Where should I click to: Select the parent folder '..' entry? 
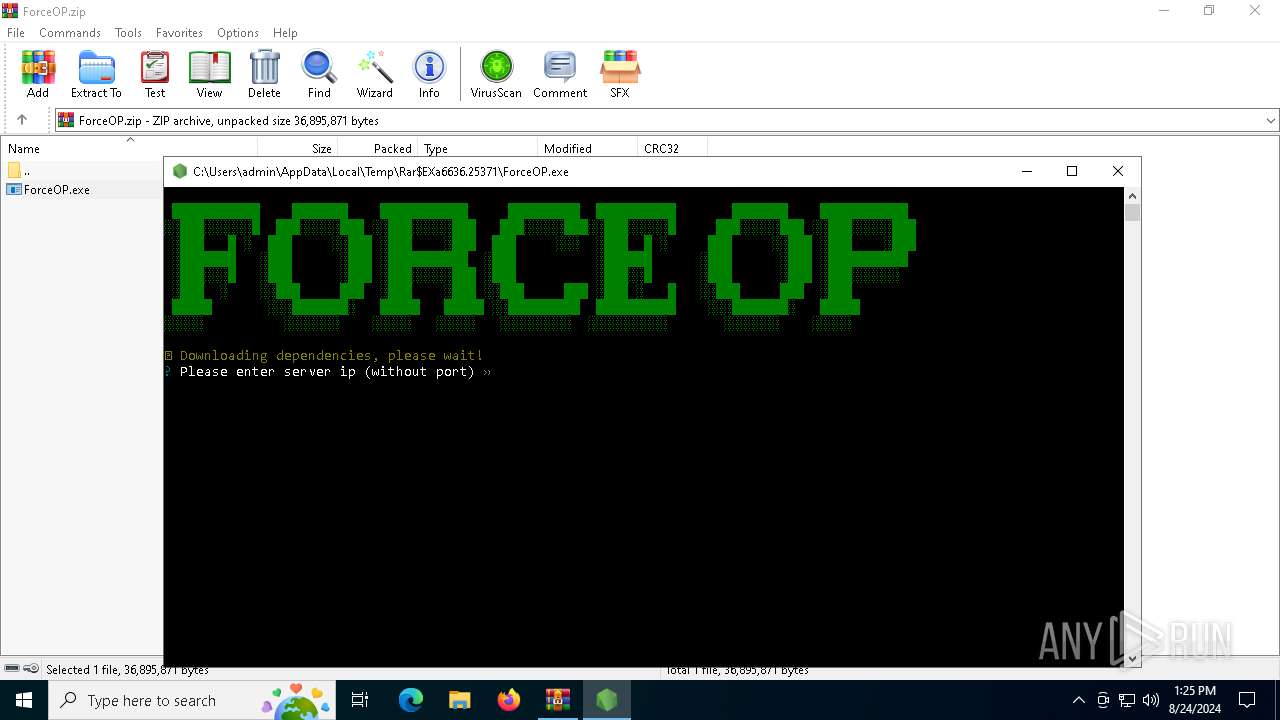pyautogui.click(x=20, y=171)
